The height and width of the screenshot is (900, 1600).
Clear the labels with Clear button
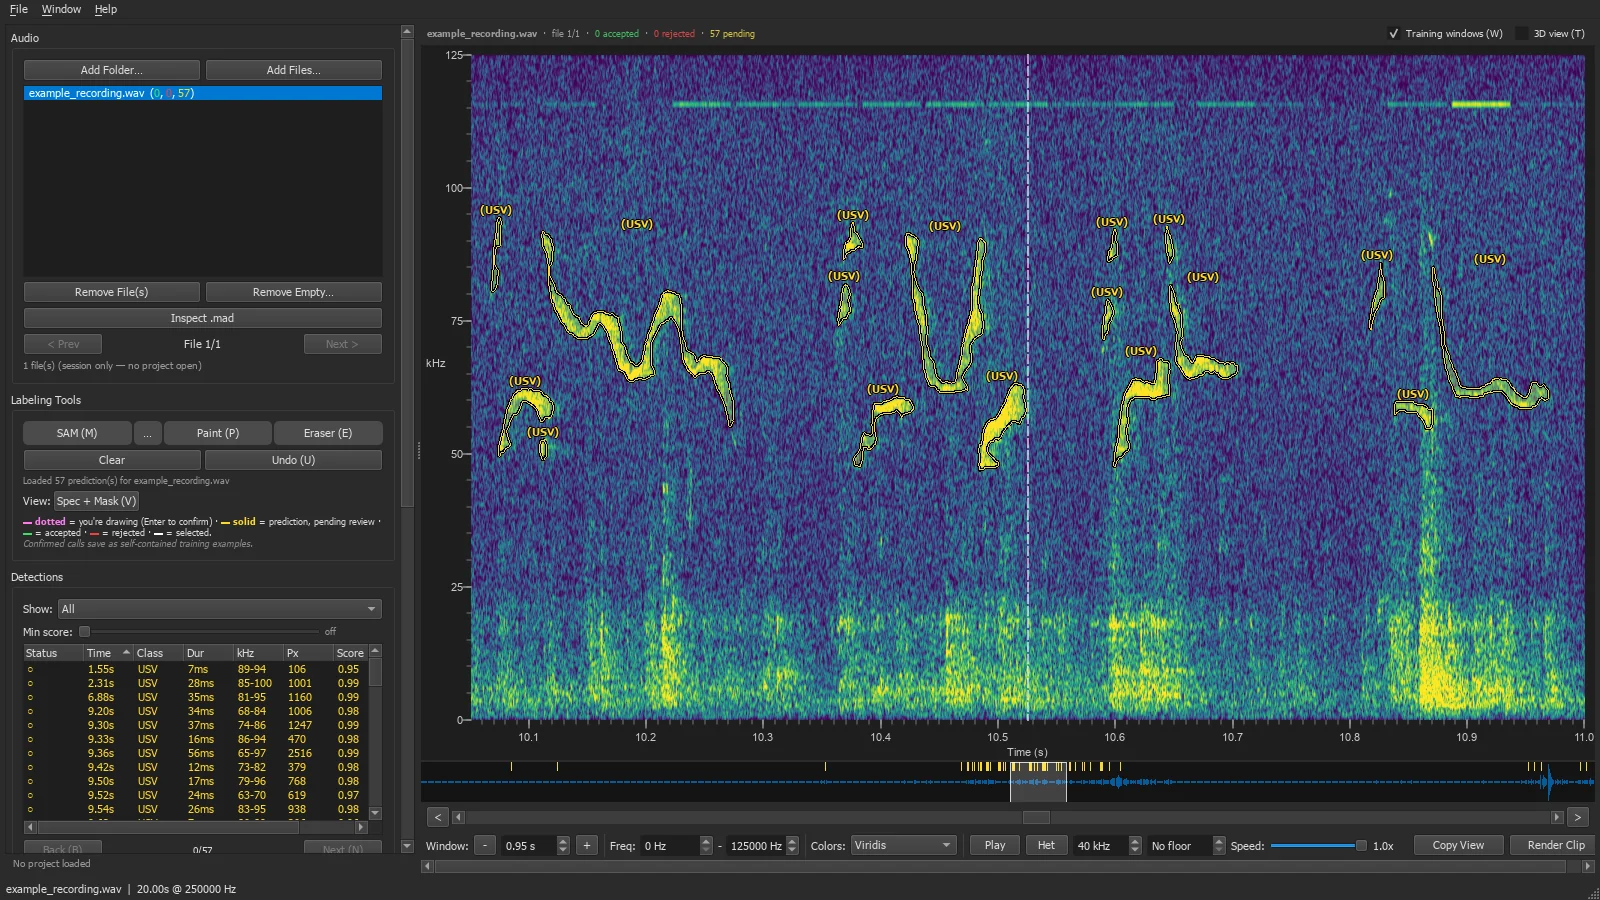click(112, 460)
